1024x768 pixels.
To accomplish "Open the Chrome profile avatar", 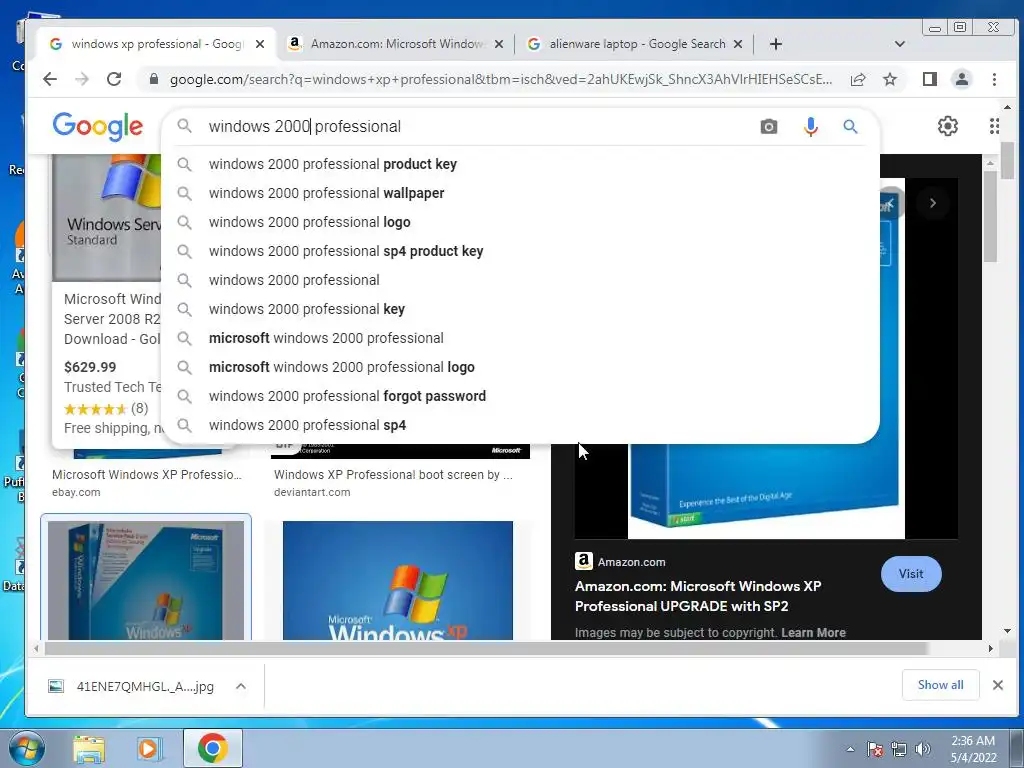I will coord(961,80).
